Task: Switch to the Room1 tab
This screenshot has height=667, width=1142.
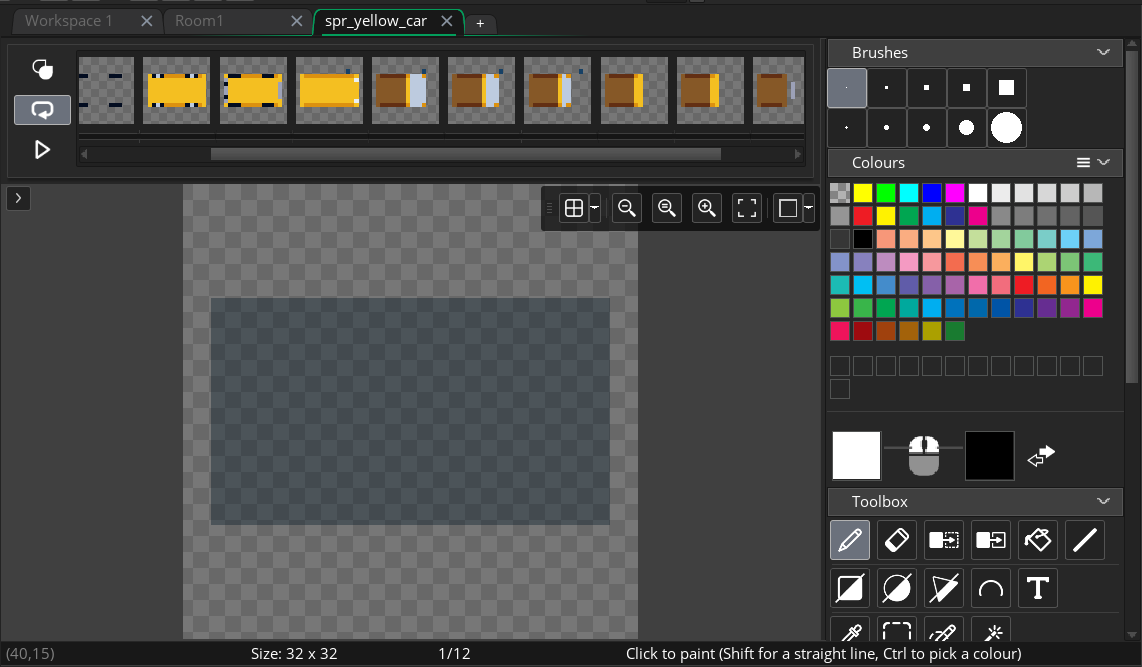Action: 199,21
